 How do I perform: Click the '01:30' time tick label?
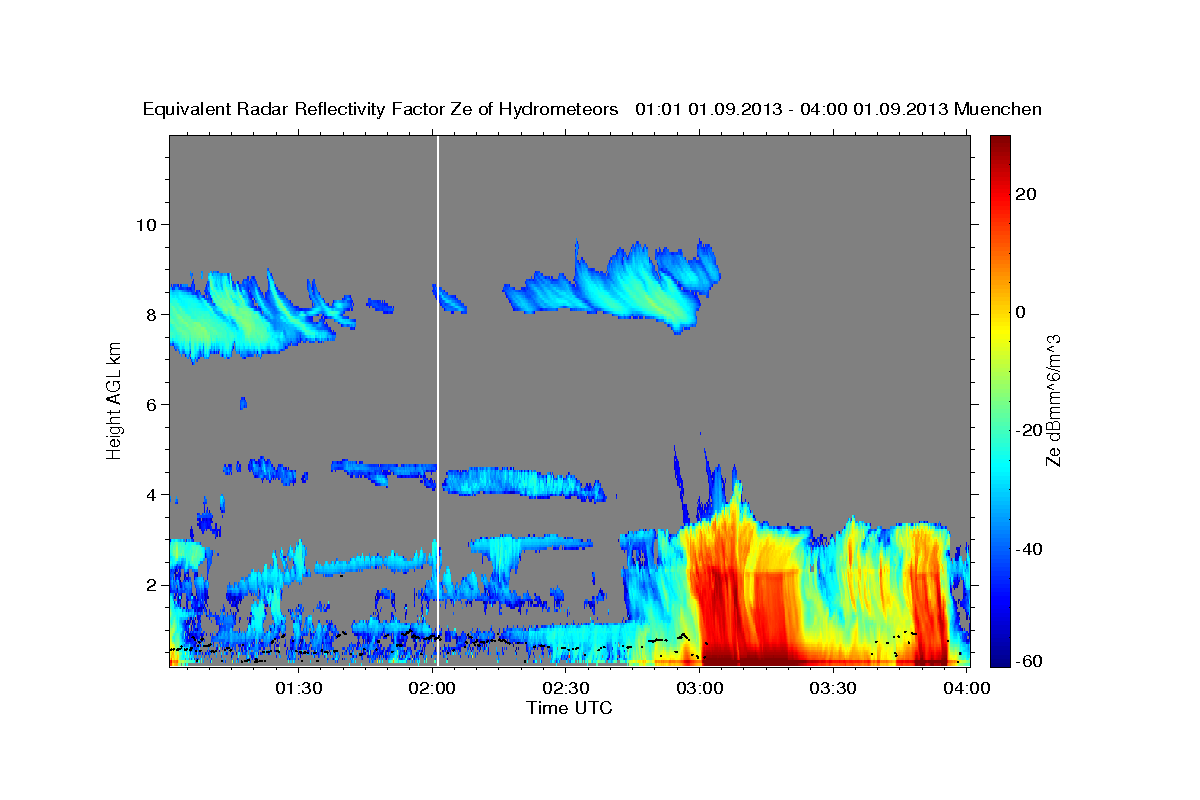[x=298, y=688]
